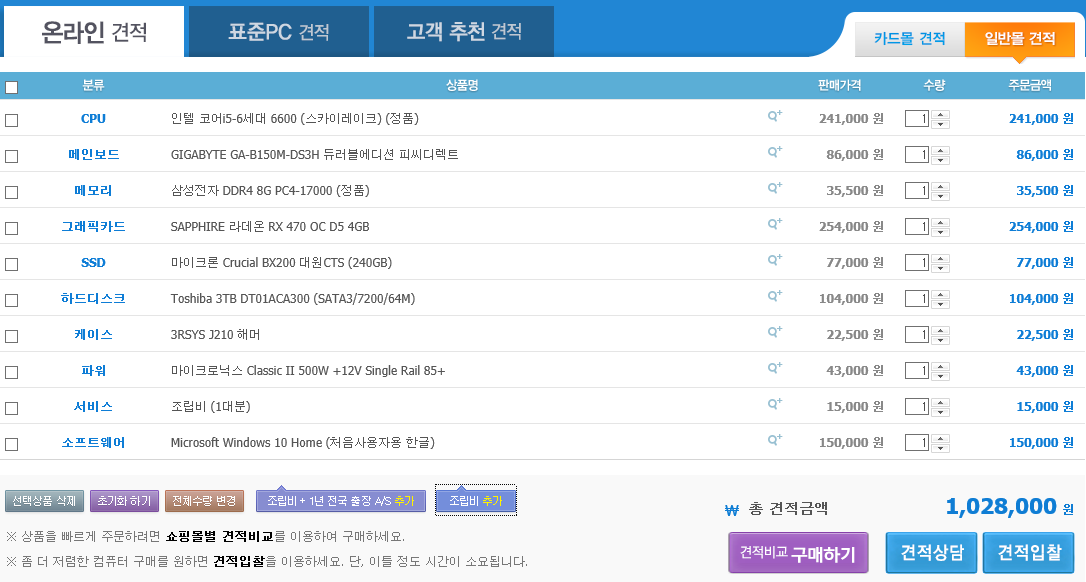This screenshot has width=1086, height=582.
Task: Increase the 메모리 quantity with the up arrow
Action: click(x=940, y=186)
